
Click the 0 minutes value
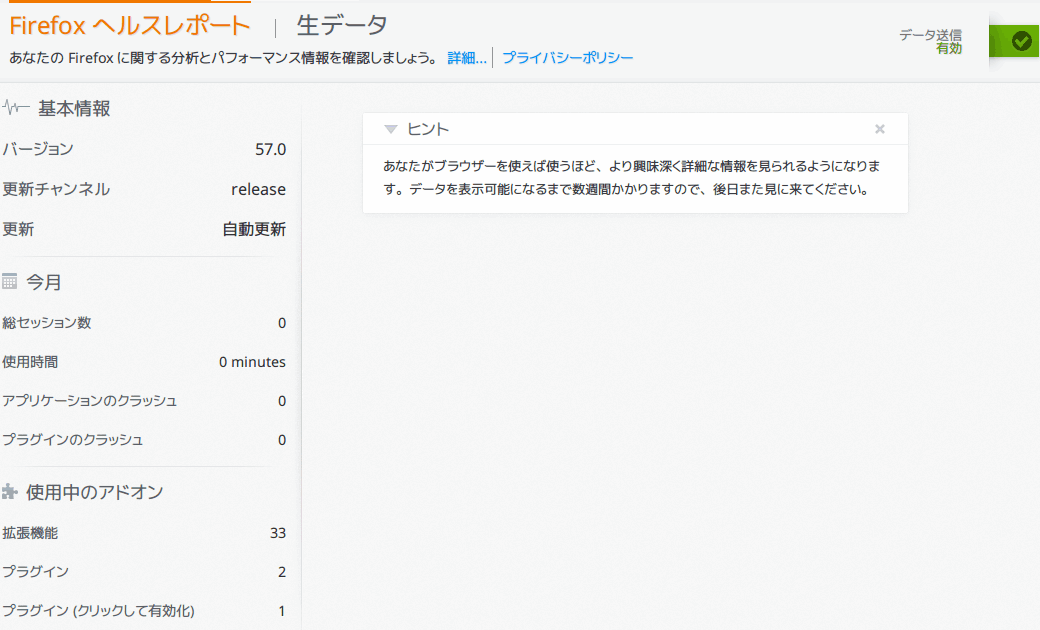(x=253, y=362)
